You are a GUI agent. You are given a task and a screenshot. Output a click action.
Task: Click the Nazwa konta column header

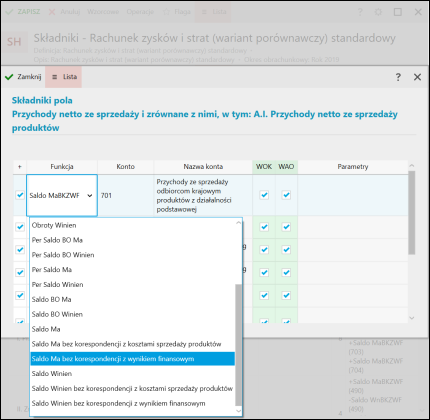203,167
